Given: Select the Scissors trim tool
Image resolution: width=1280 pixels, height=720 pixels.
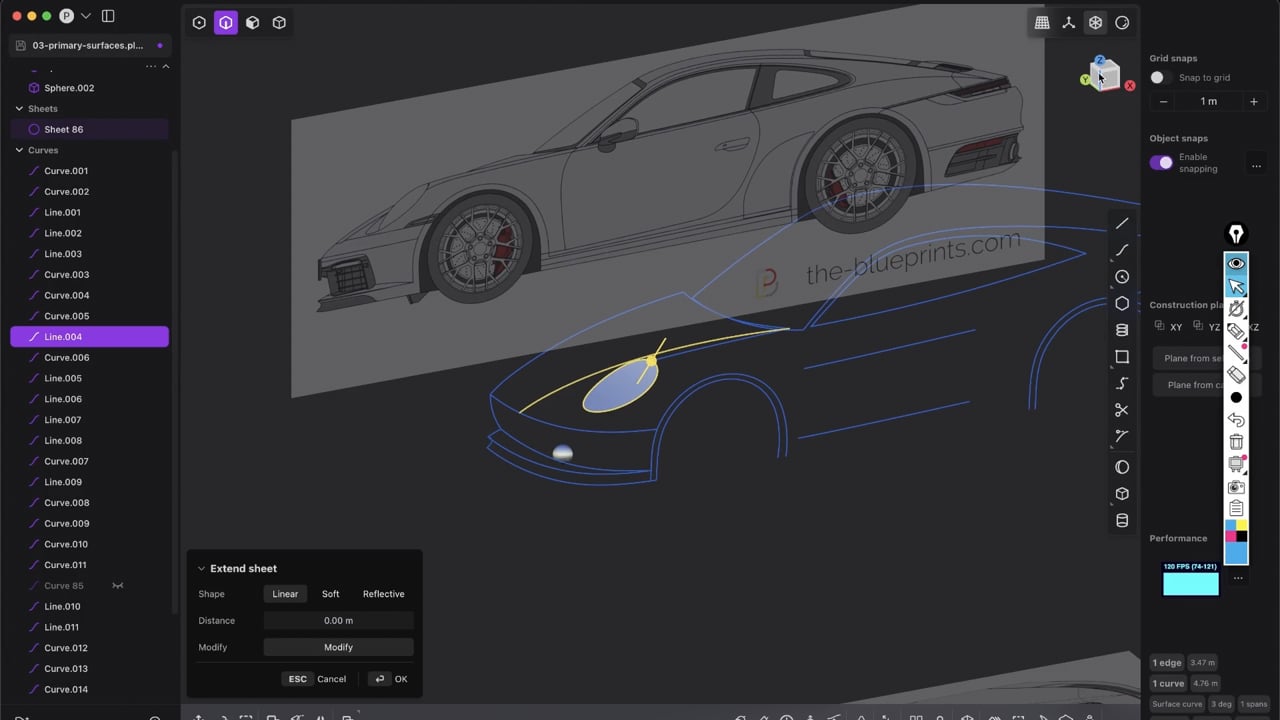Looking at the screenshot, I should [1122, 410].
